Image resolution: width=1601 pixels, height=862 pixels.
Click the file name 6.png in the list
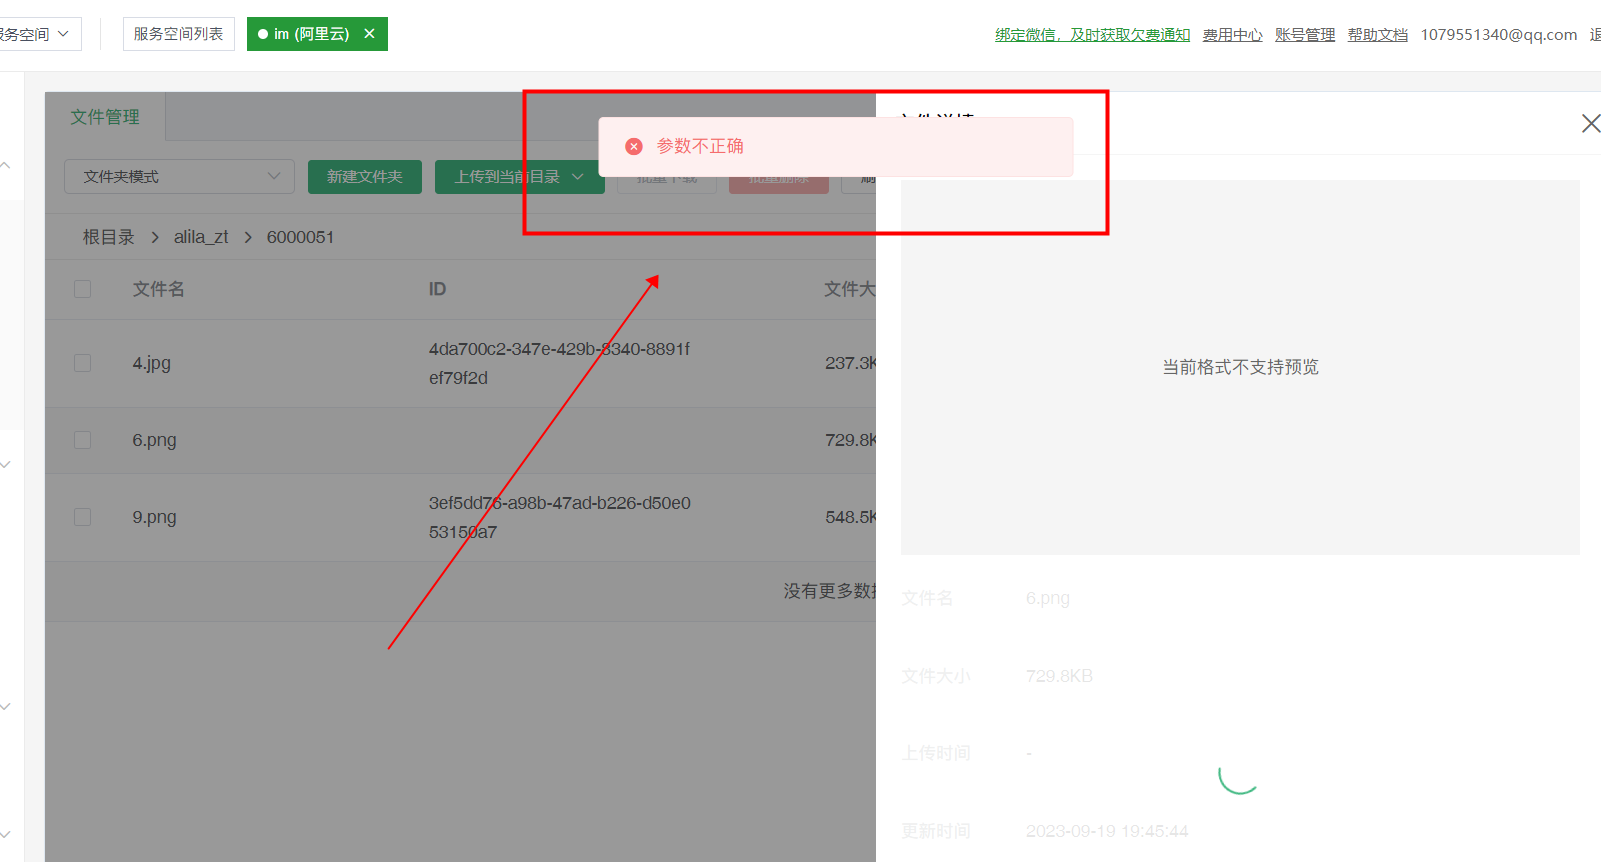point(154,440)
